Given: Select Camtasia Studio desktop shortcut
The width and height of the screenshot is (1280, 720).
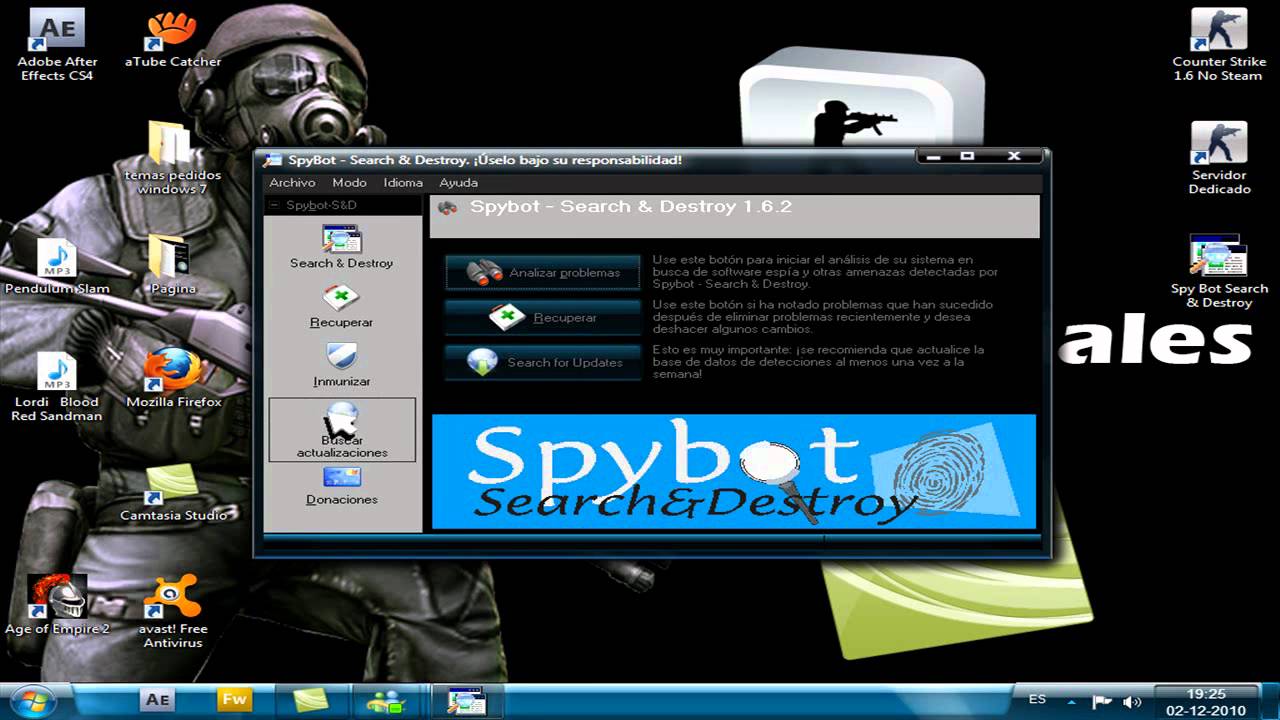Looking at the screenshot, I should (x=173, y=494).
